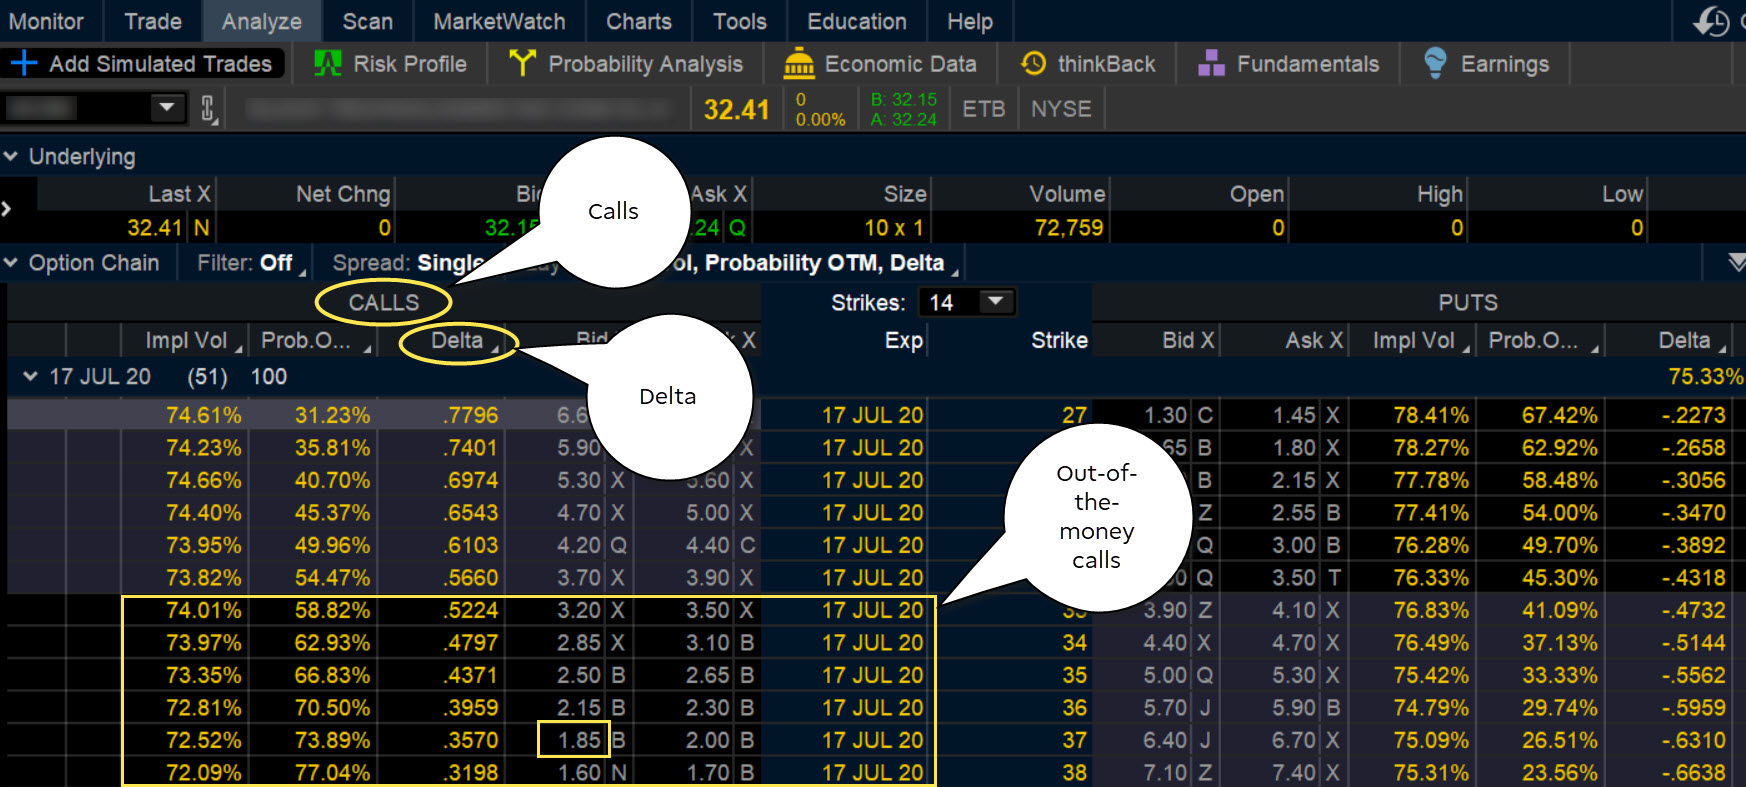
Task: Click put delta value -.6638
Action: pos(1693,772)
